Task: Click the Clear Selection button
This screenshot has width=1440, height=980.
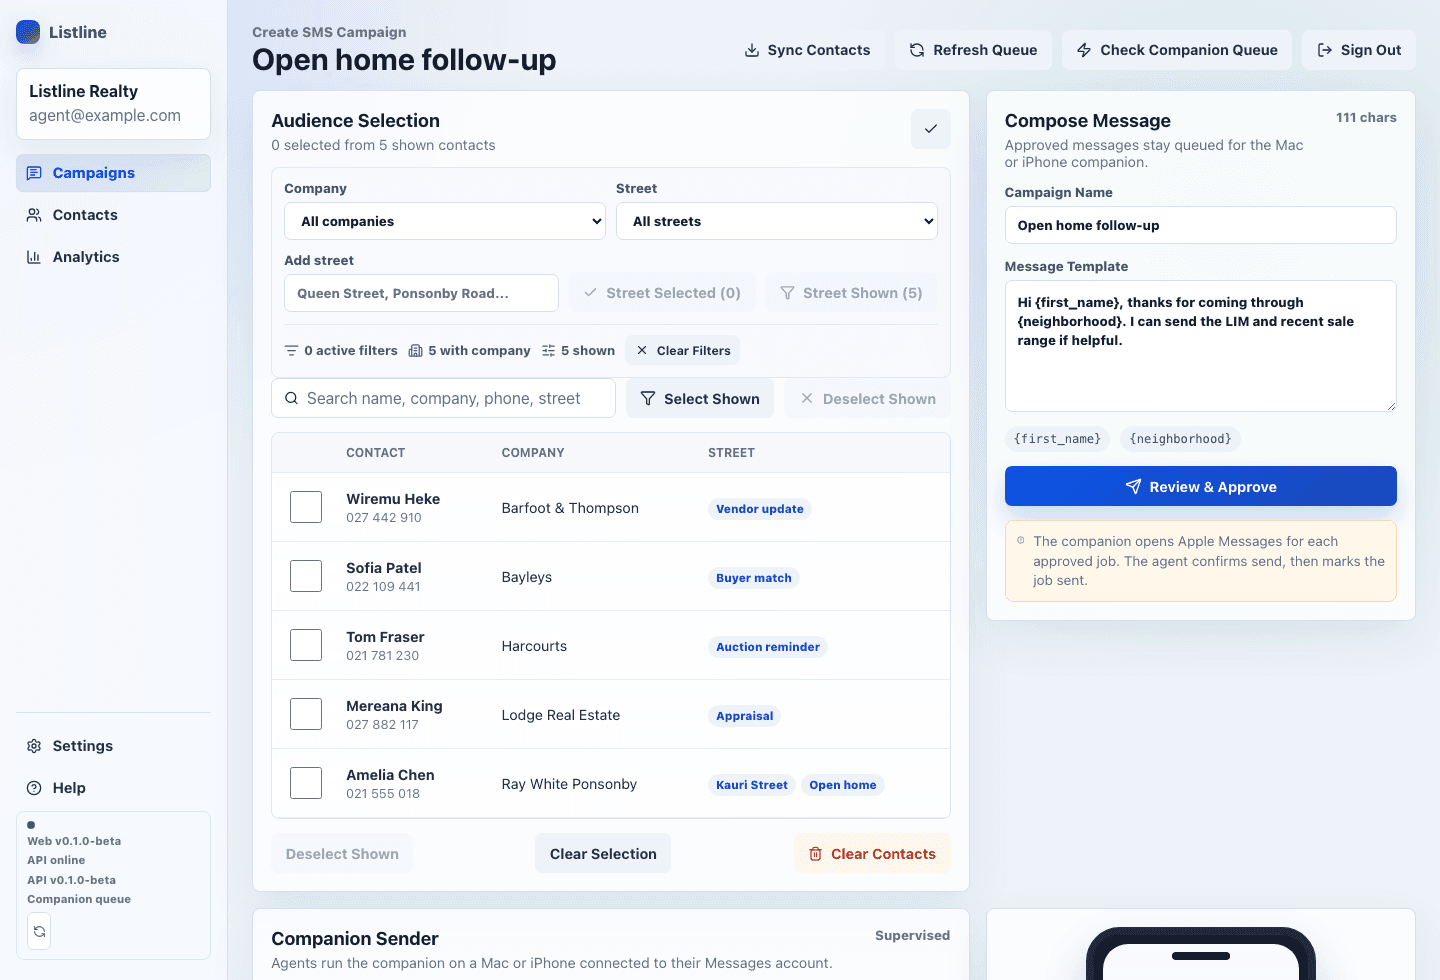Action: 603,853
